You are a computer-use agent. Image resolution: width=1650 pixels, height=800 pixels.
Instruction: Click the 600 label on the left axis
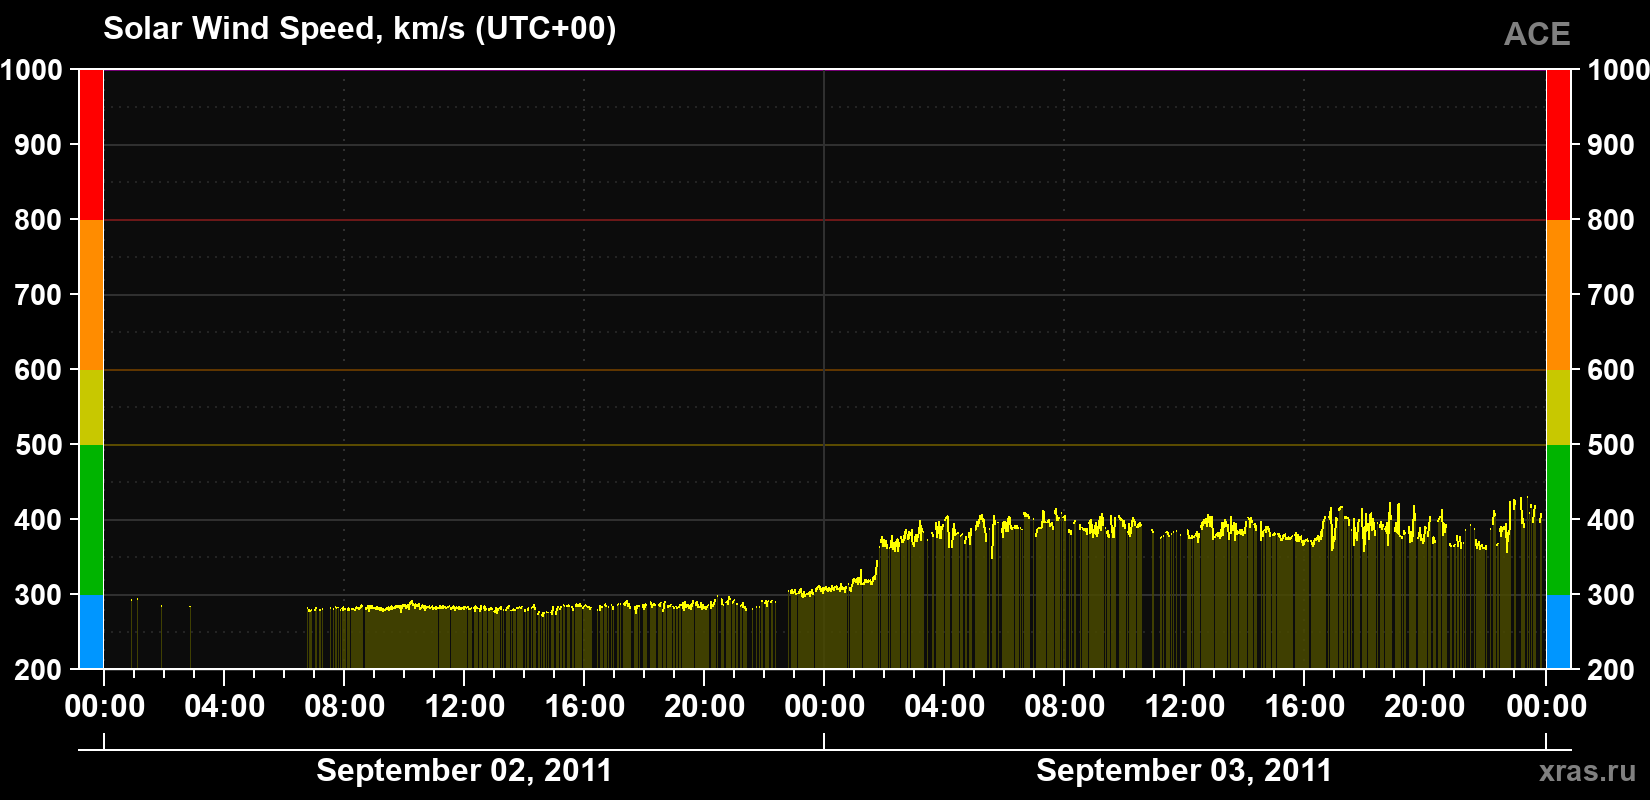click(x=38, y=370)
